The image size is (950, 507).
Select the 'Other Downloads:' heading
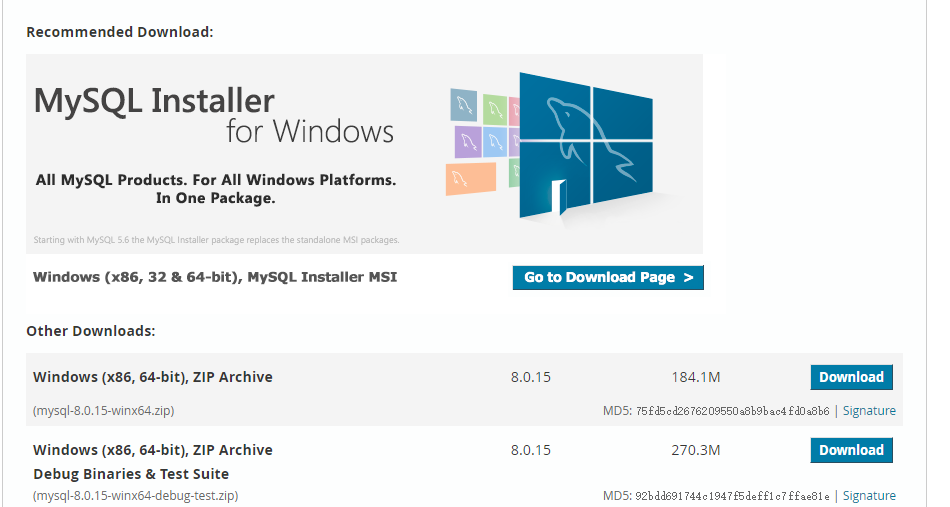(x=91, y=331)
